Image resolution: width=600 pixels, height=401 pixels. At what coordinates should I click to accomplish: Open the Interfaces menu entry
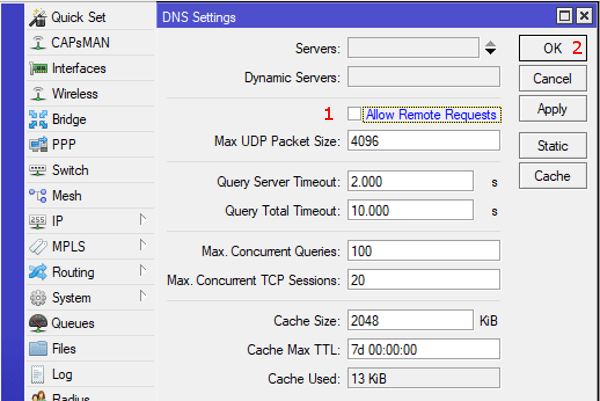point(90,68)
